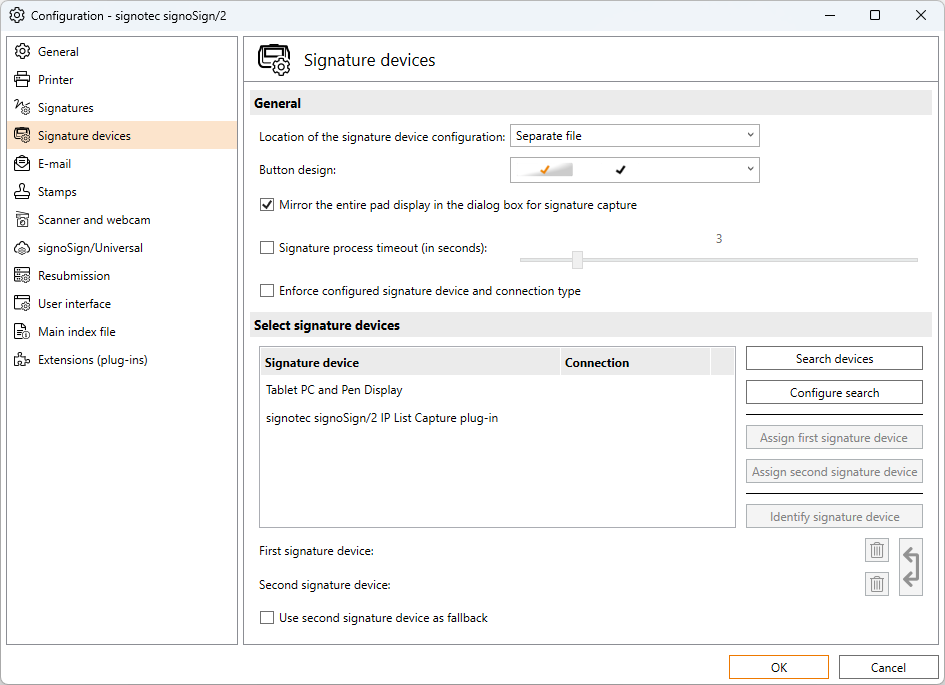This screenshot has width=945, height=685.
Task: Open the Resubmission settings page
Action: click(74, 276)
